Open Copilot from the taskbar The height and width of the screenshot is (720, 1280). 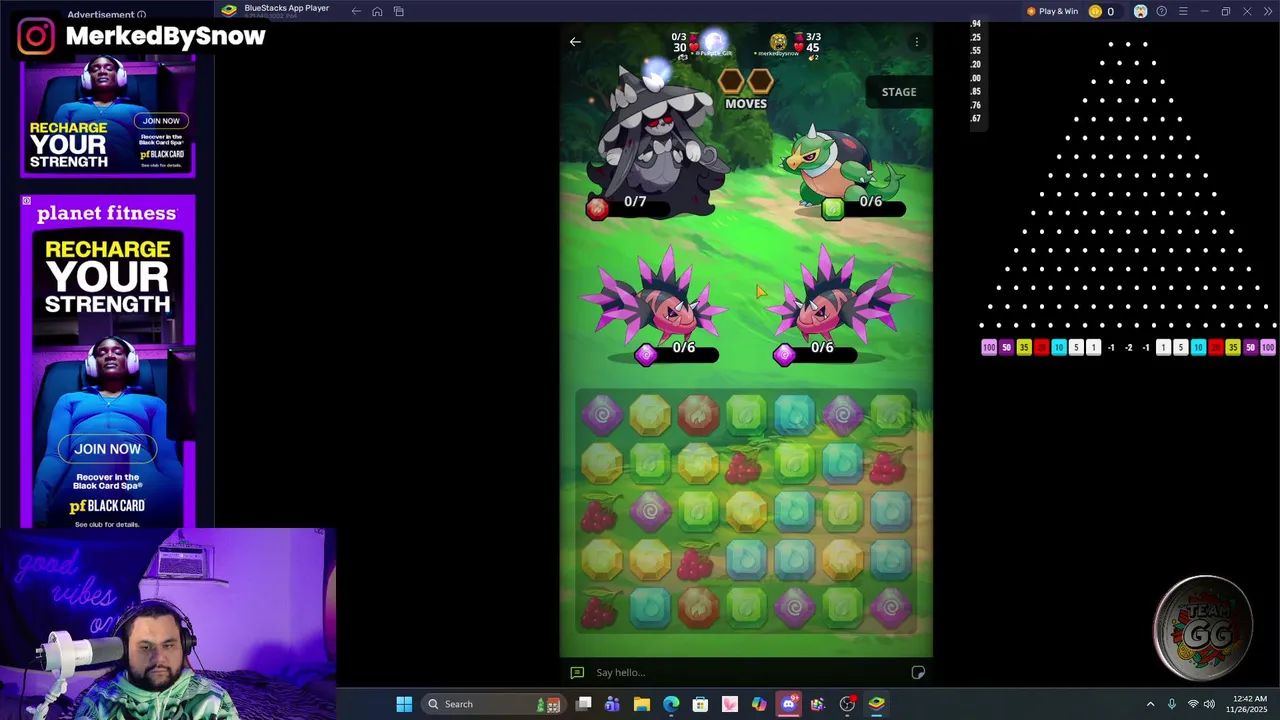[x=759, y=704]
